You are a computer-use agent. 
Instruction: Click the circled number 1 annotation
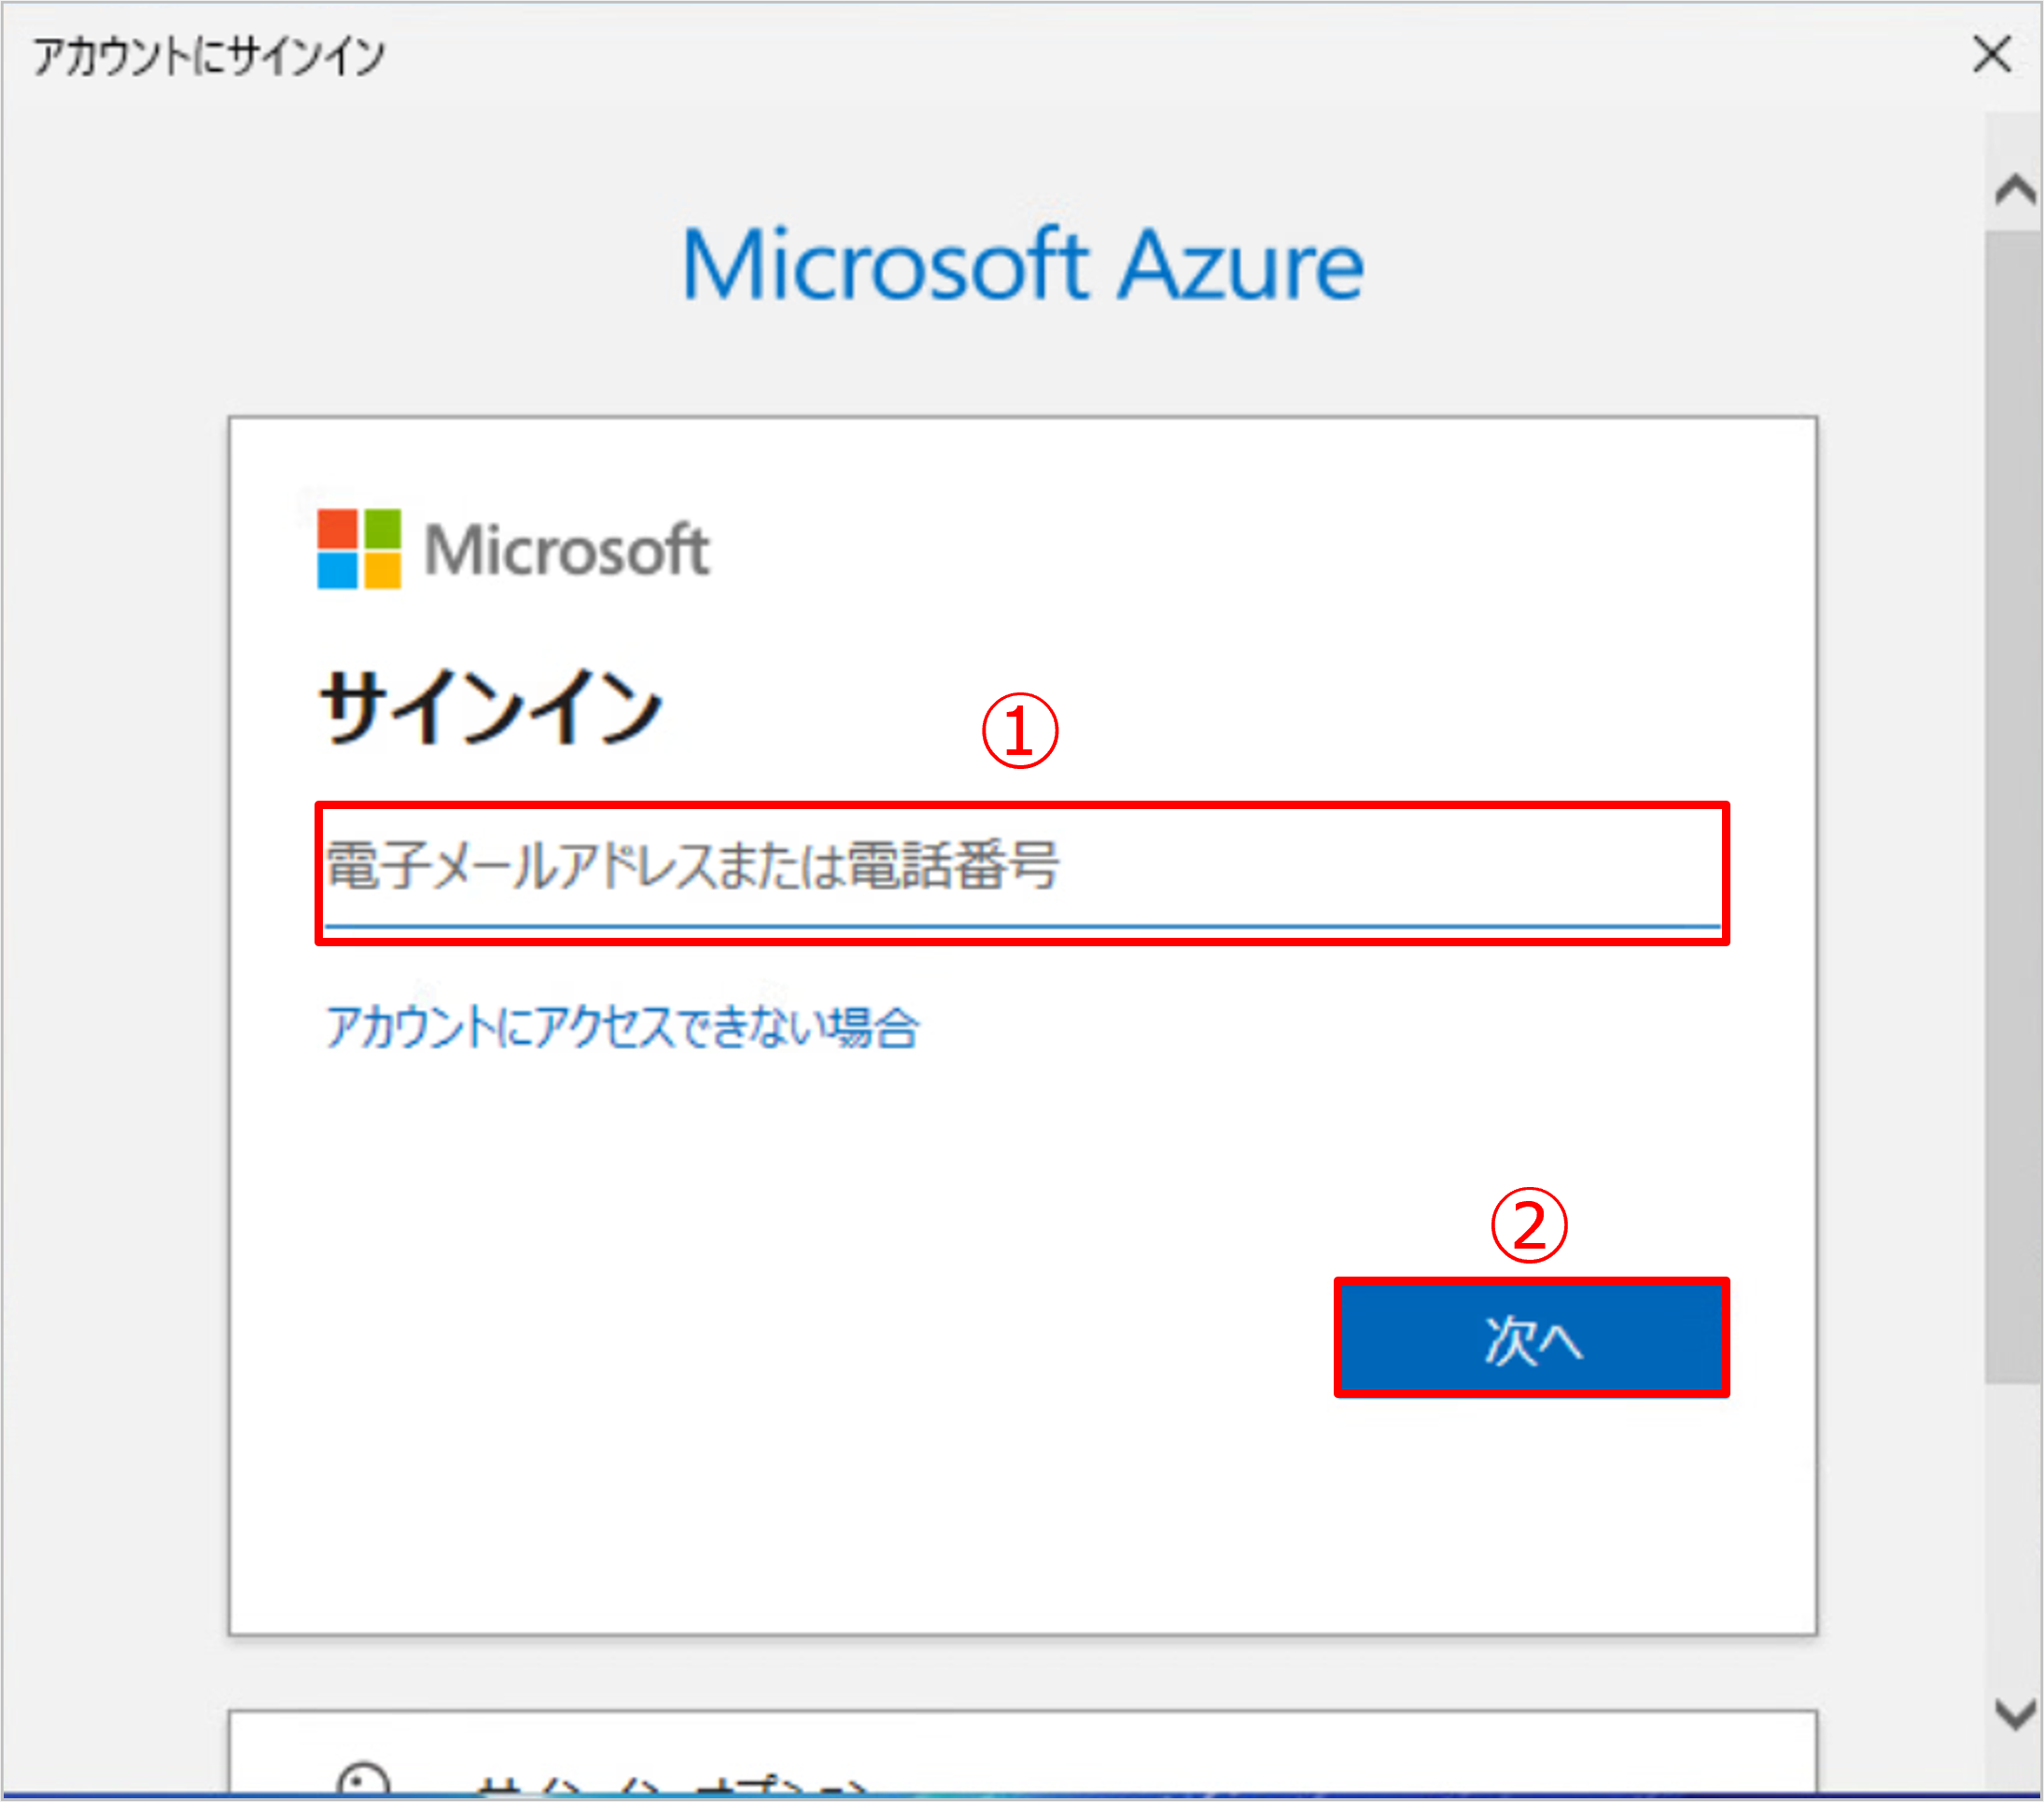(1019, 731)
